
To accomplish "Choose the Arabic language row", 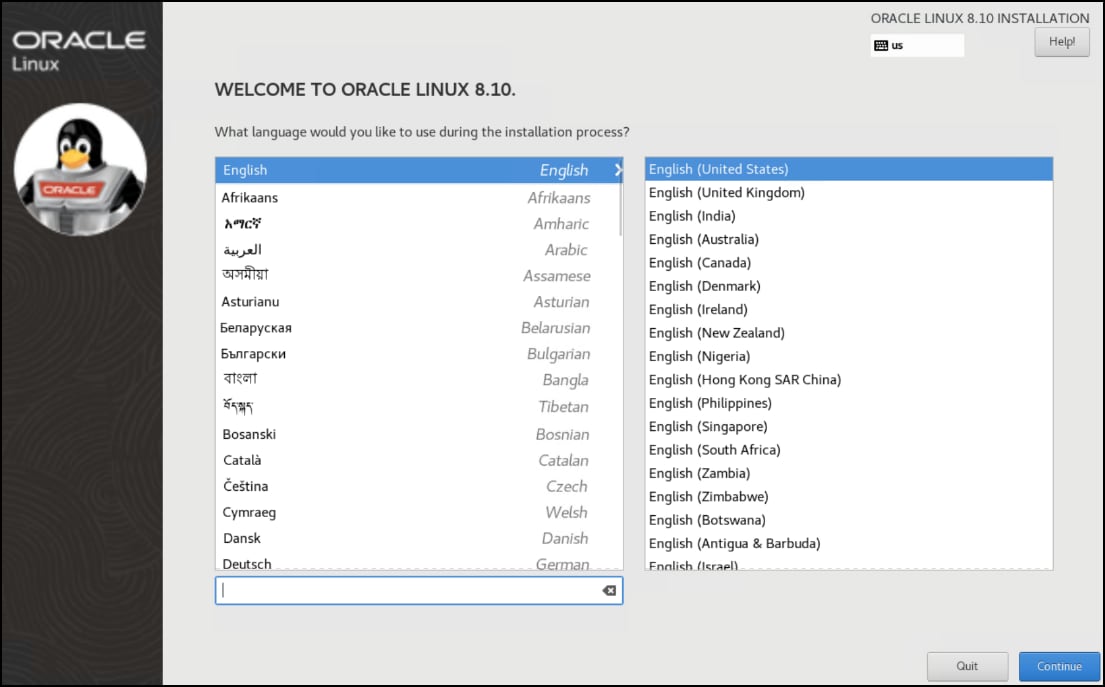I will coord(419,249).
